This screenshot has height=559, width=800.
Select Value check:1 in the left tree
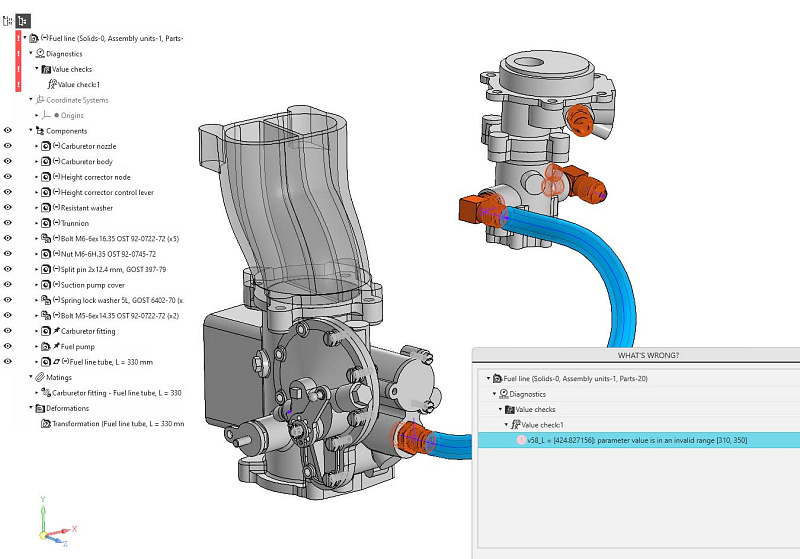click(78, 85)
